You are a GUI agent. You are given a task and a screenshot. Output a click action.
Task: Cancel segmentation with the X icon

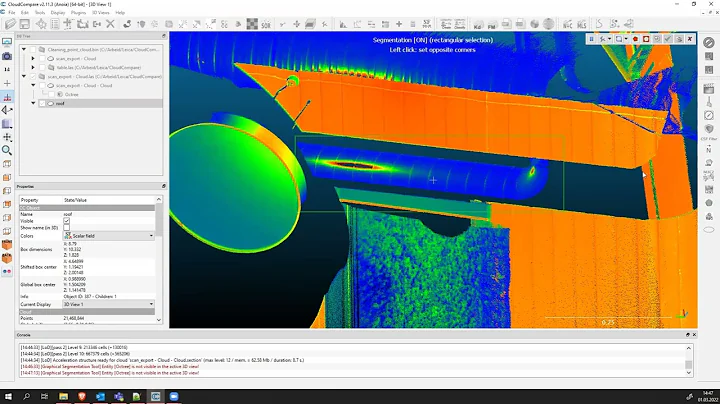[690, 39]
